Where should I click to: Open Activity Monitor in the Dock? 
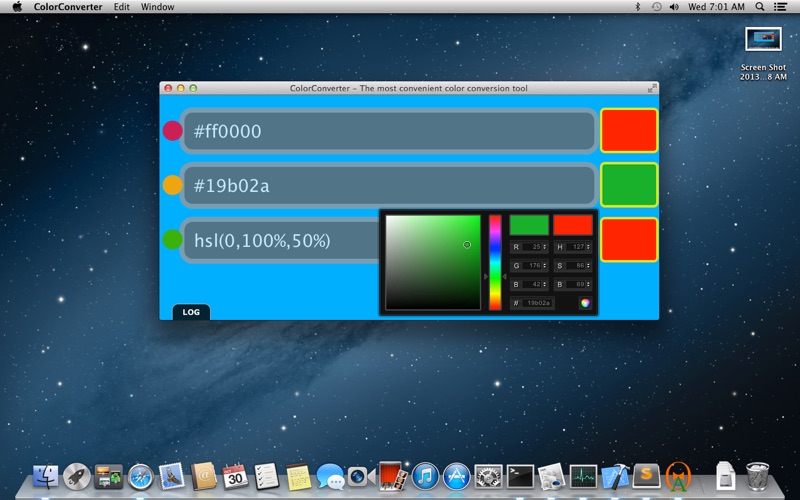click(583, 477)
